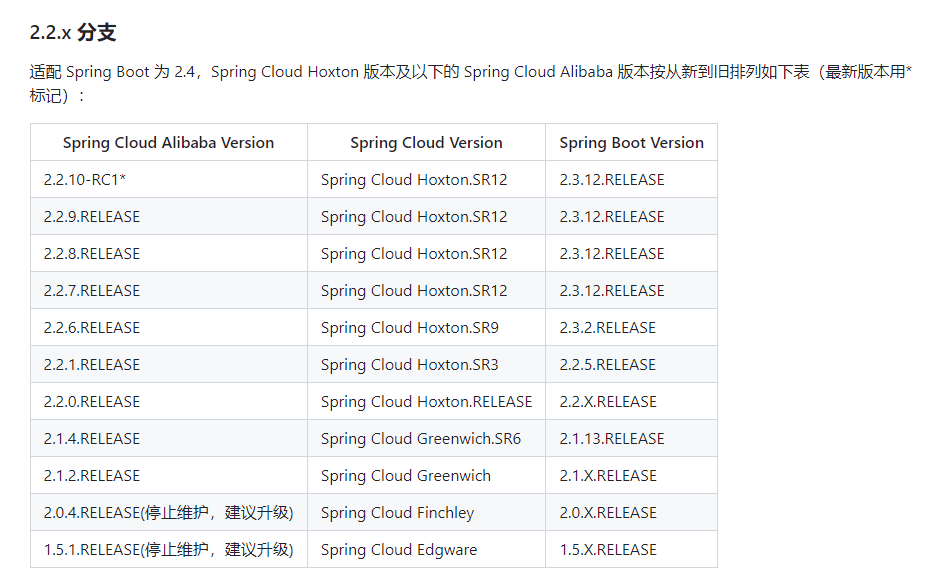Click "Spring Cloud Hoxton.SR12" in the 2.2.8.RELEASE row
946x588 pixels.
pyautogui.click(x=426, y=253)
